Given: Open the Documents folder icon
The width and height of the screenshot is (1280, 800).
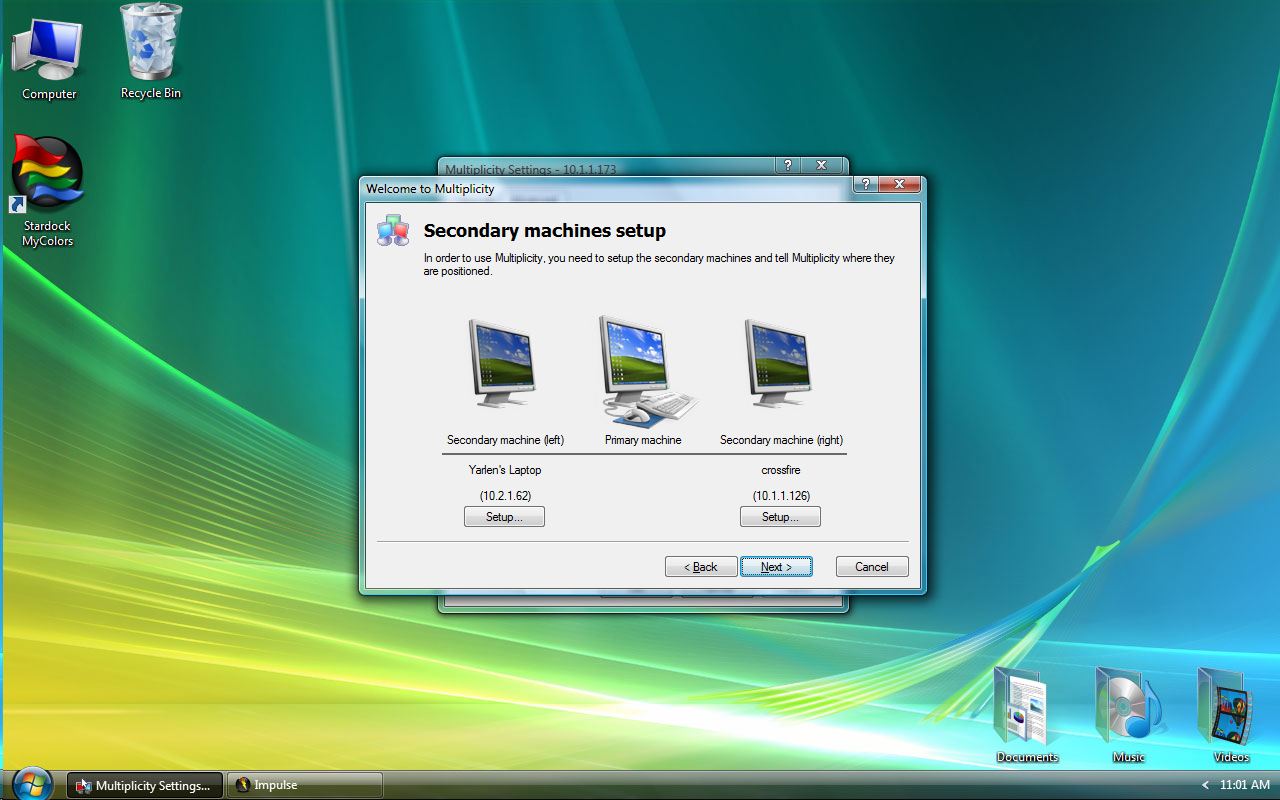Looking at the screenshot, I should [1026, 713].
